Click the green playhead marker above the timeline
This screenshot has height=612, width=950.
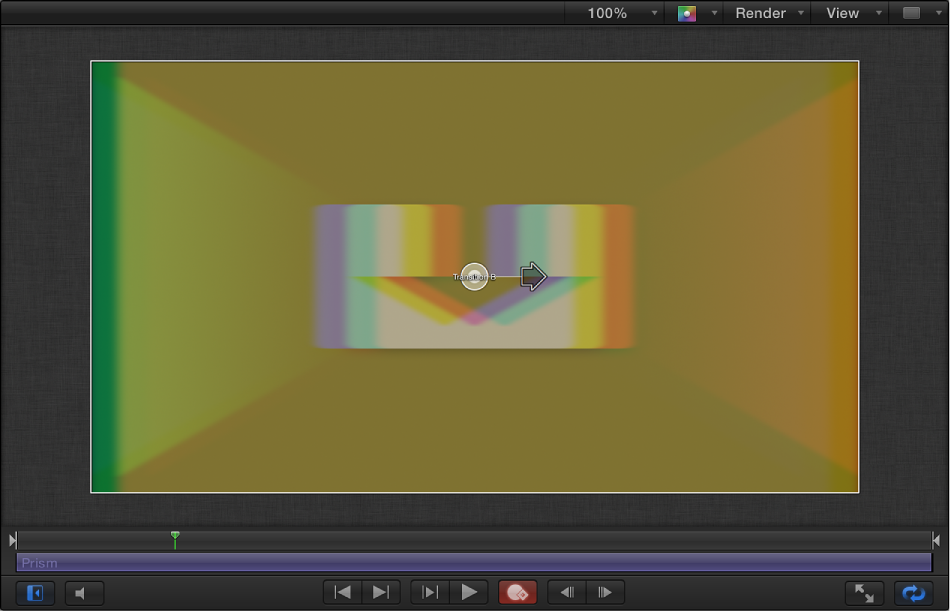pyautogui.click(x=175, y=540)
